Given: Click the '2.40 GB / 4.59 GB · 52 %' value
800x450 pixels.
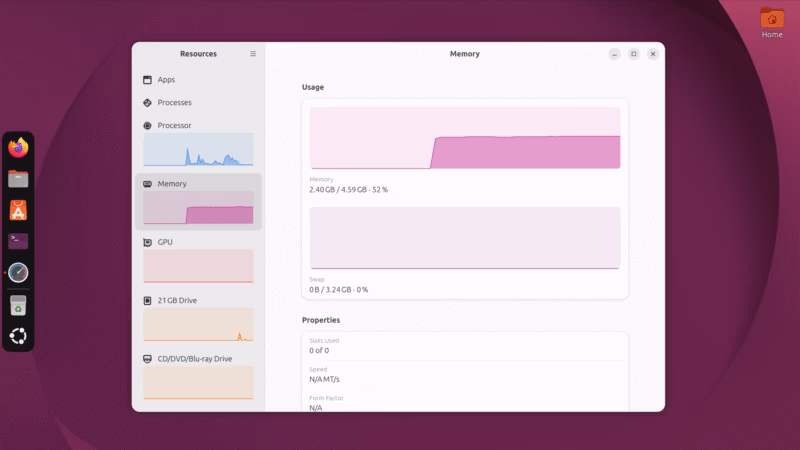Looking at the screenshot, I should click(x=348, y=190).
